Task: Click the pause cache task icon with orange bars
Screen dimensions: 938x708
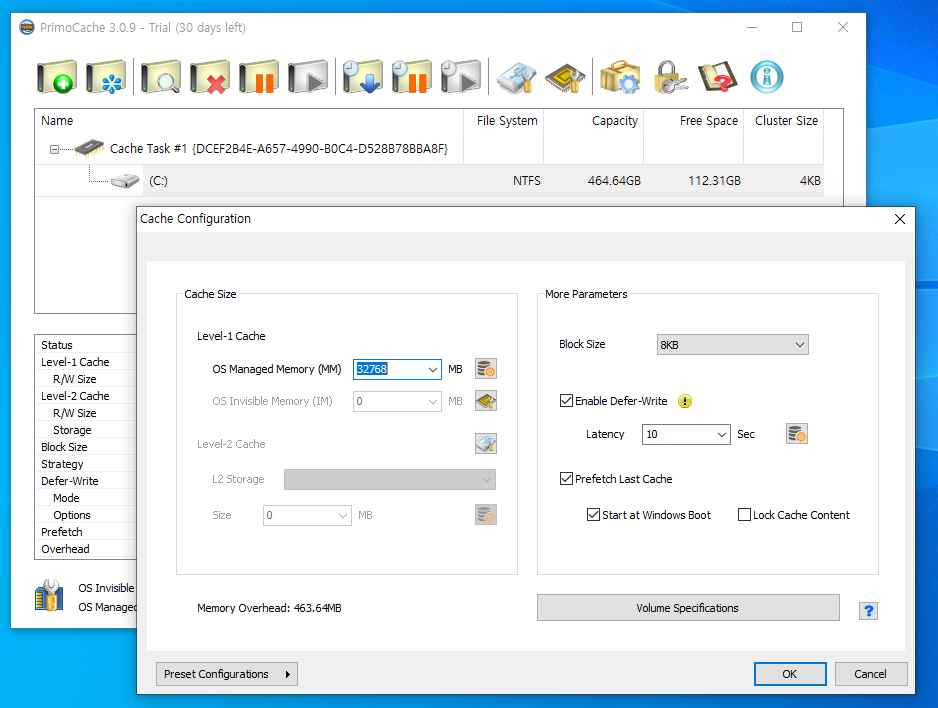Action: (259, 77)
